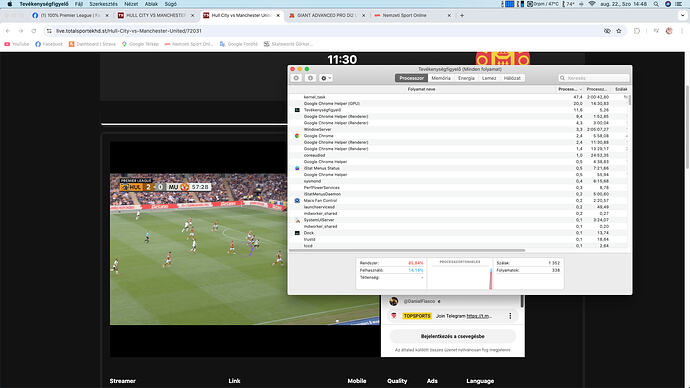Switch to the Hálózat tab
Viewport: 690px width, 388px height.
coord(512,78)
